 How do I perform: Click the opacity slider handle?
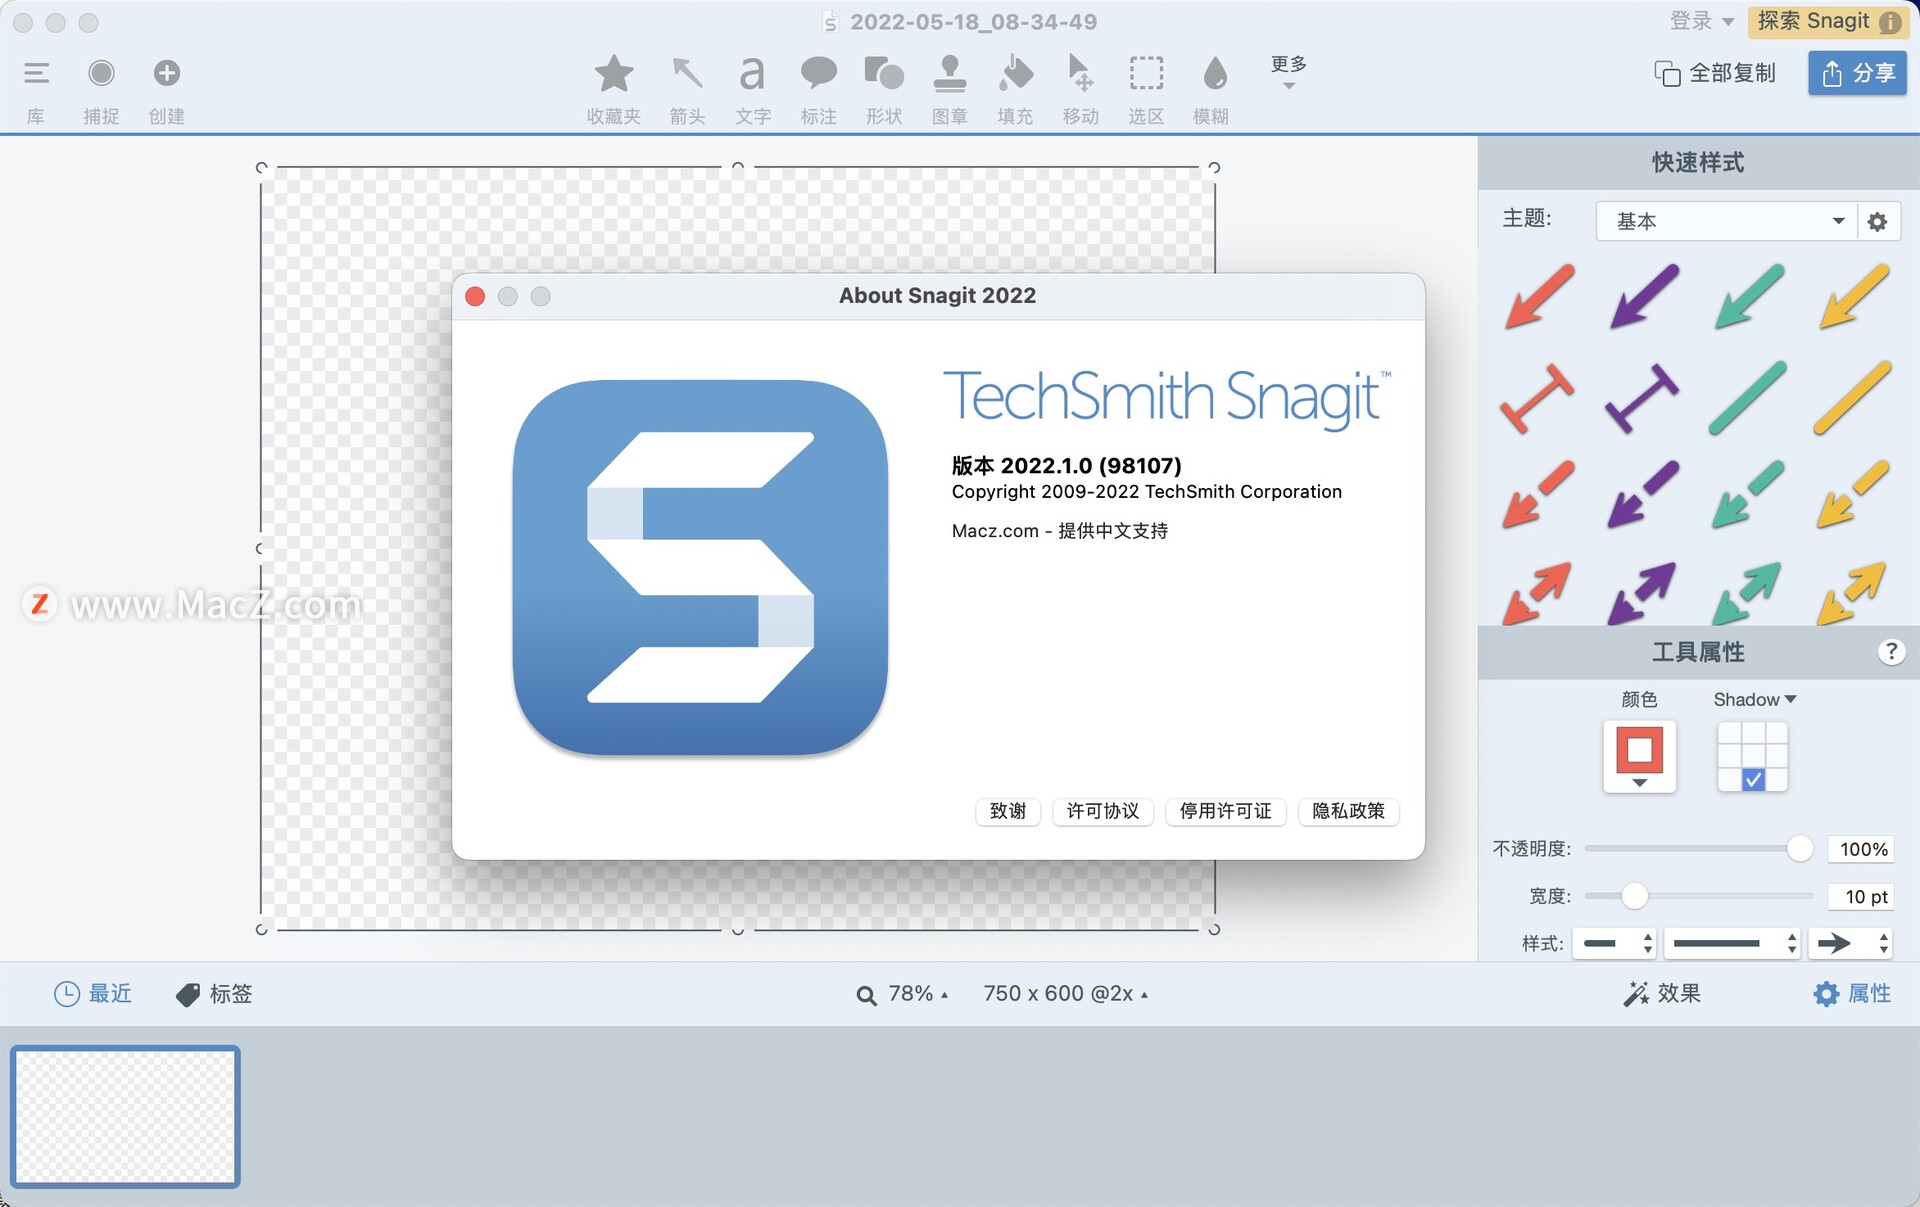pos(1799,849)
